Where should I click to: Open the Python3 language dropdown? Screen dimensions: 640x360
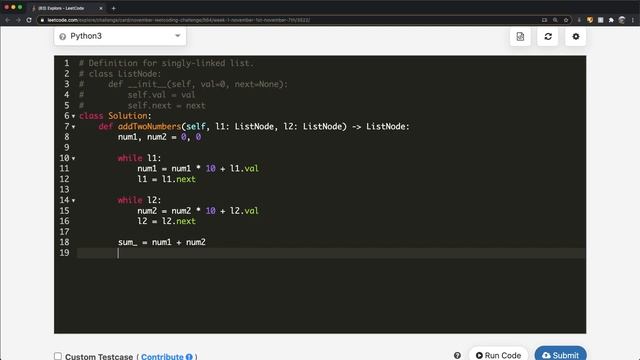120,36
